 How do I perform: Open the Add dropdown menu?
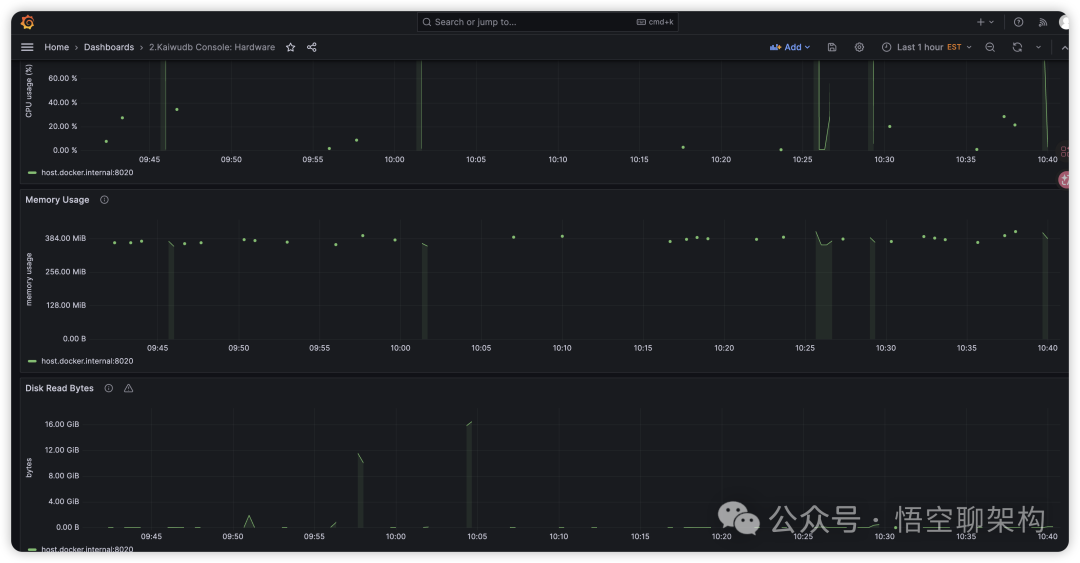tap(790, 47)
